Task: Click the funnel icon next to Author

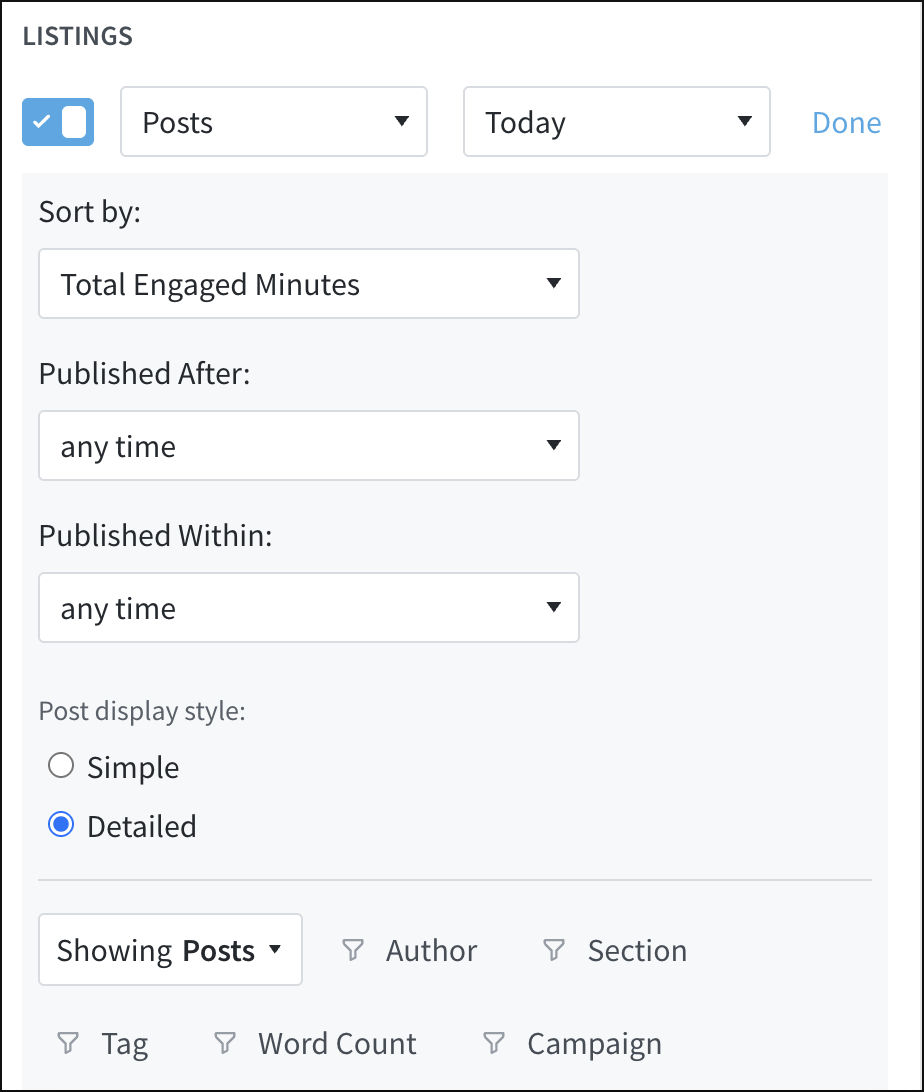Action: [353, 950]
